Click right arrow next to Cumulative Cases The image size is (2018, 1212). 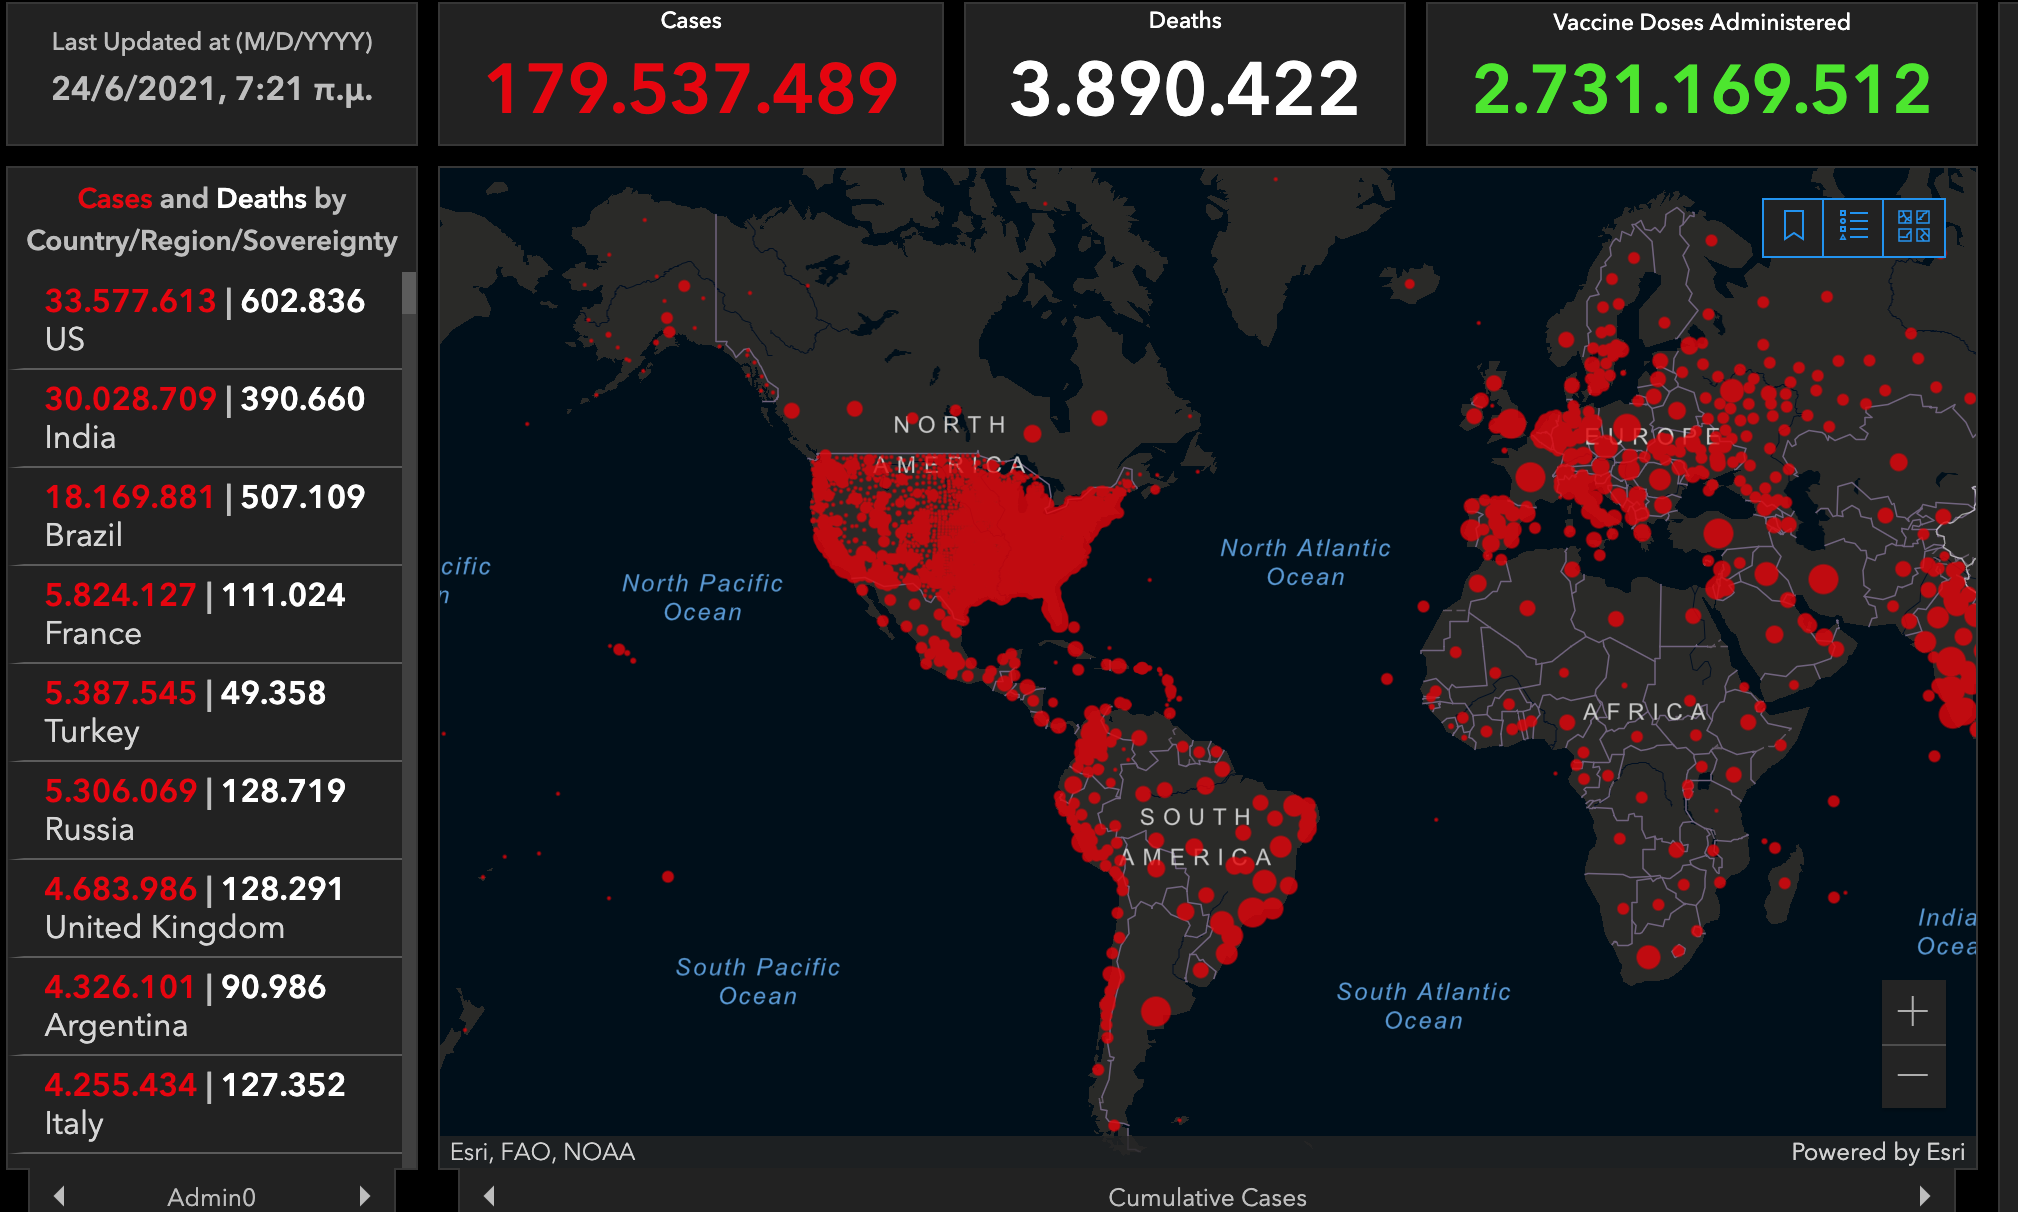pos(1925,1196)
